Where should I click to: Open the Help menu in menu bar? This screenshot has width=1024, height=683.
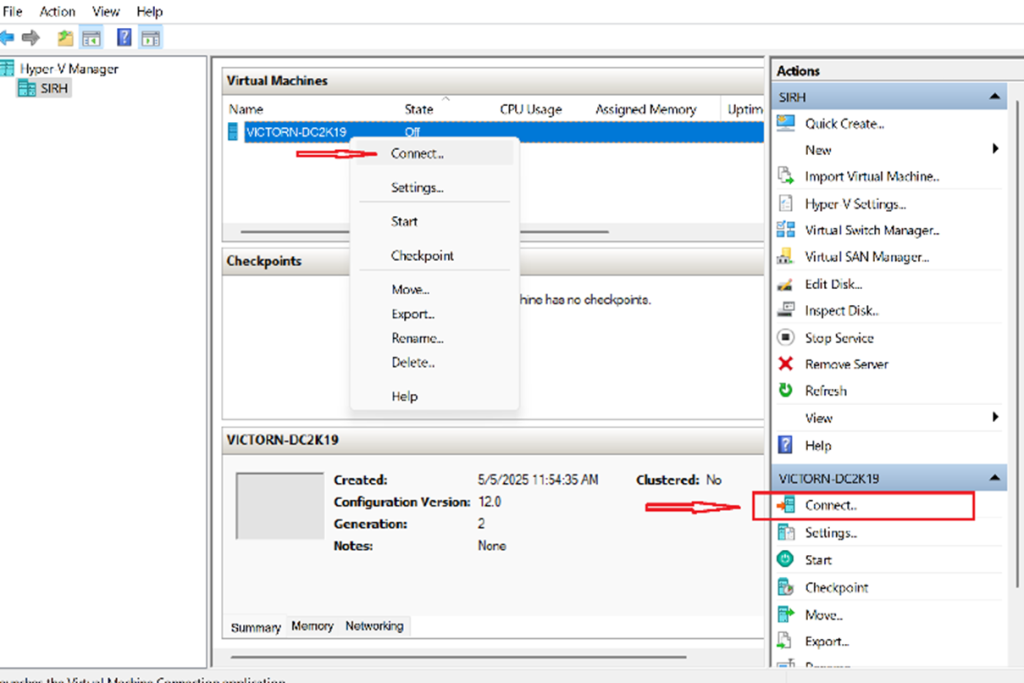(150, 11)
